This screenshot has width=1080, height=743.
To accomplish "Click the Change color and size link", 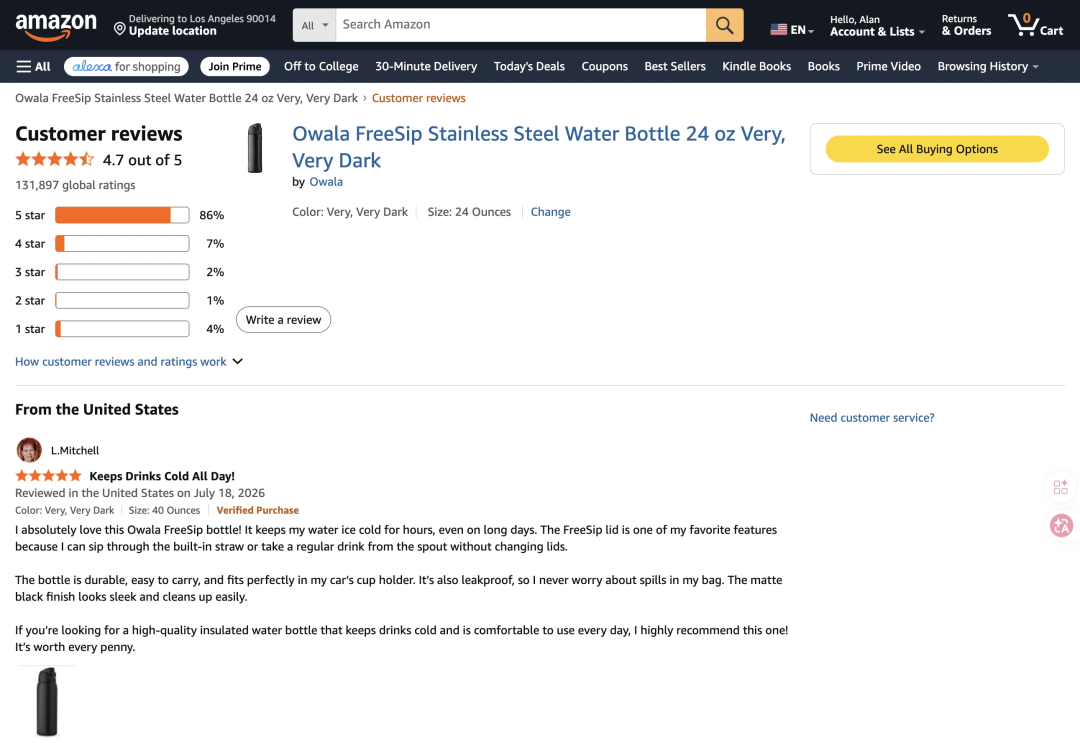I will click(x=550, y=212).
